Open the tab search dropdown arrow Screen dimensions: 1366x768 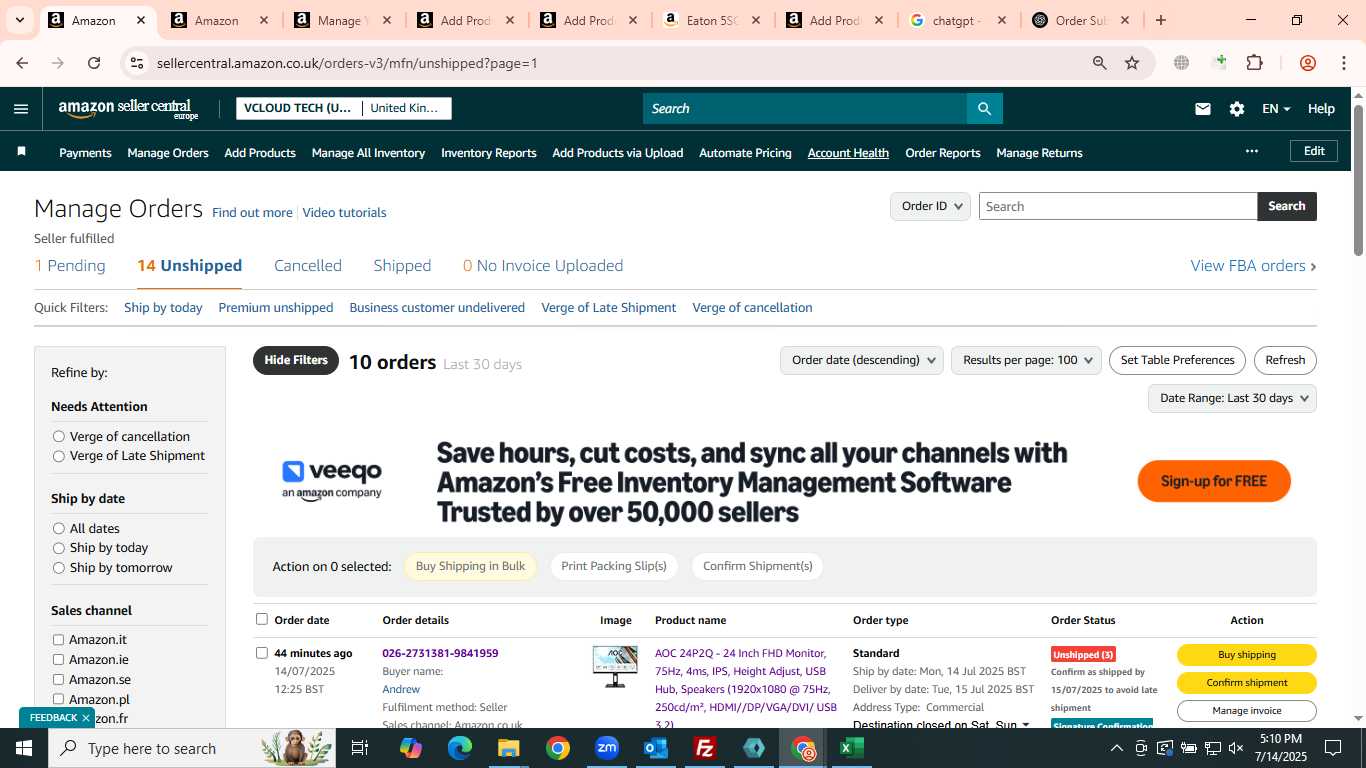click(x=19, y=20)
